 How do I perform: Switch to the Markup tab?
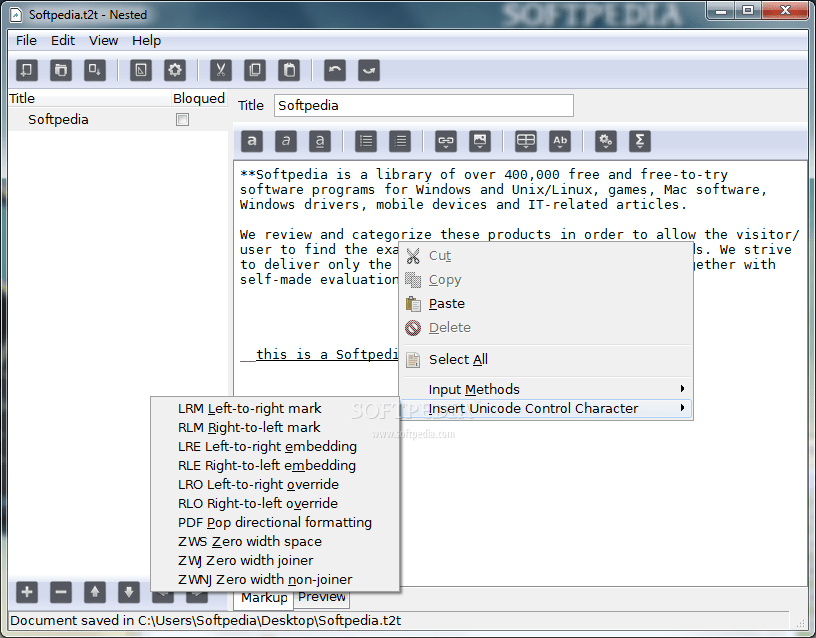coord(264,597)
